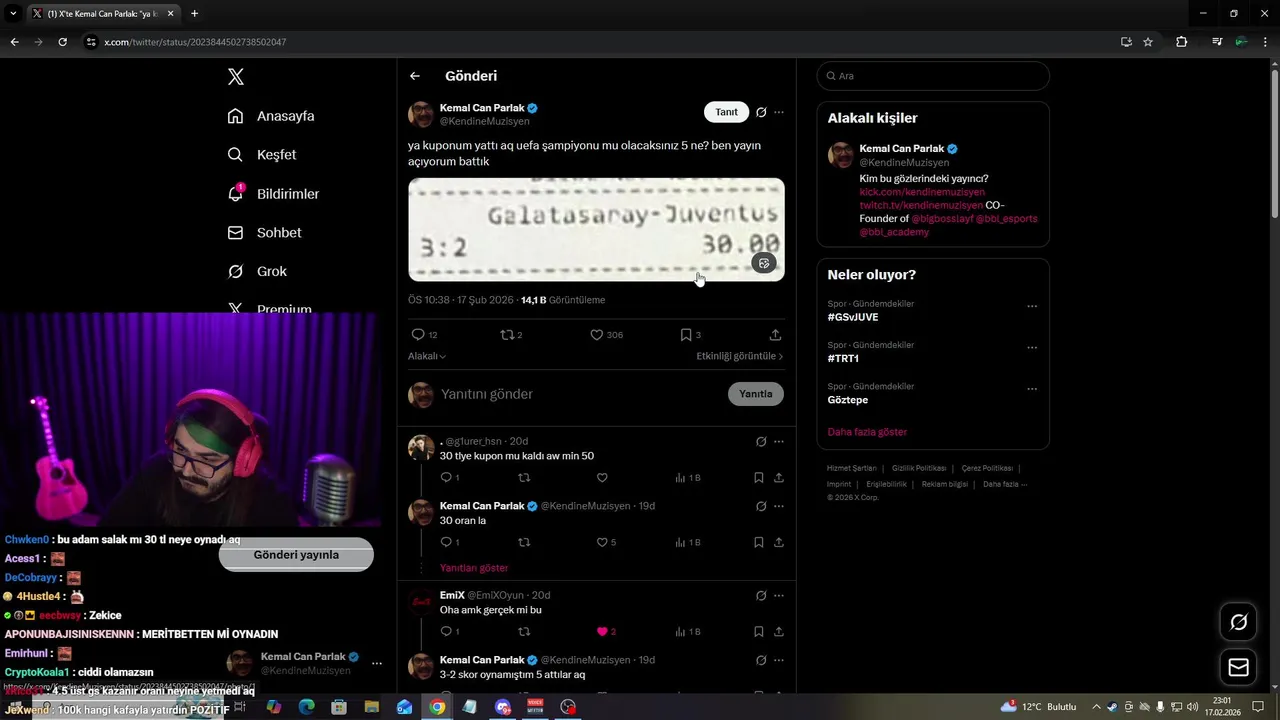1280x720 pixels.
Task: Open options for #GSvJUVE trend
Action: tap(1032, 306)
